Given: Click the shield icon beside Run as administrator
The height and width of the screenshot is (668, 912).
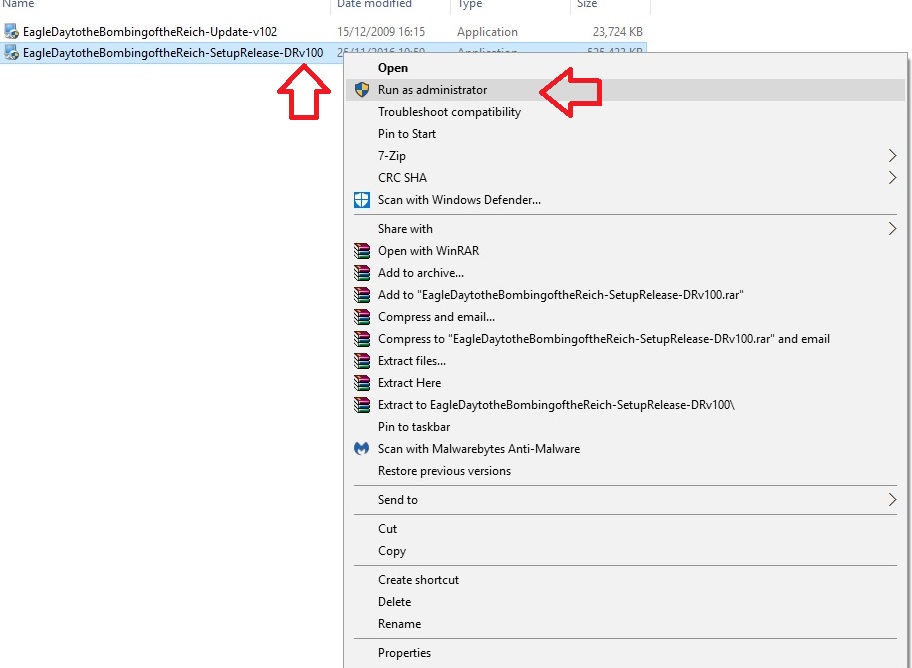Looking at the screenshot, I should click(362, 90).
